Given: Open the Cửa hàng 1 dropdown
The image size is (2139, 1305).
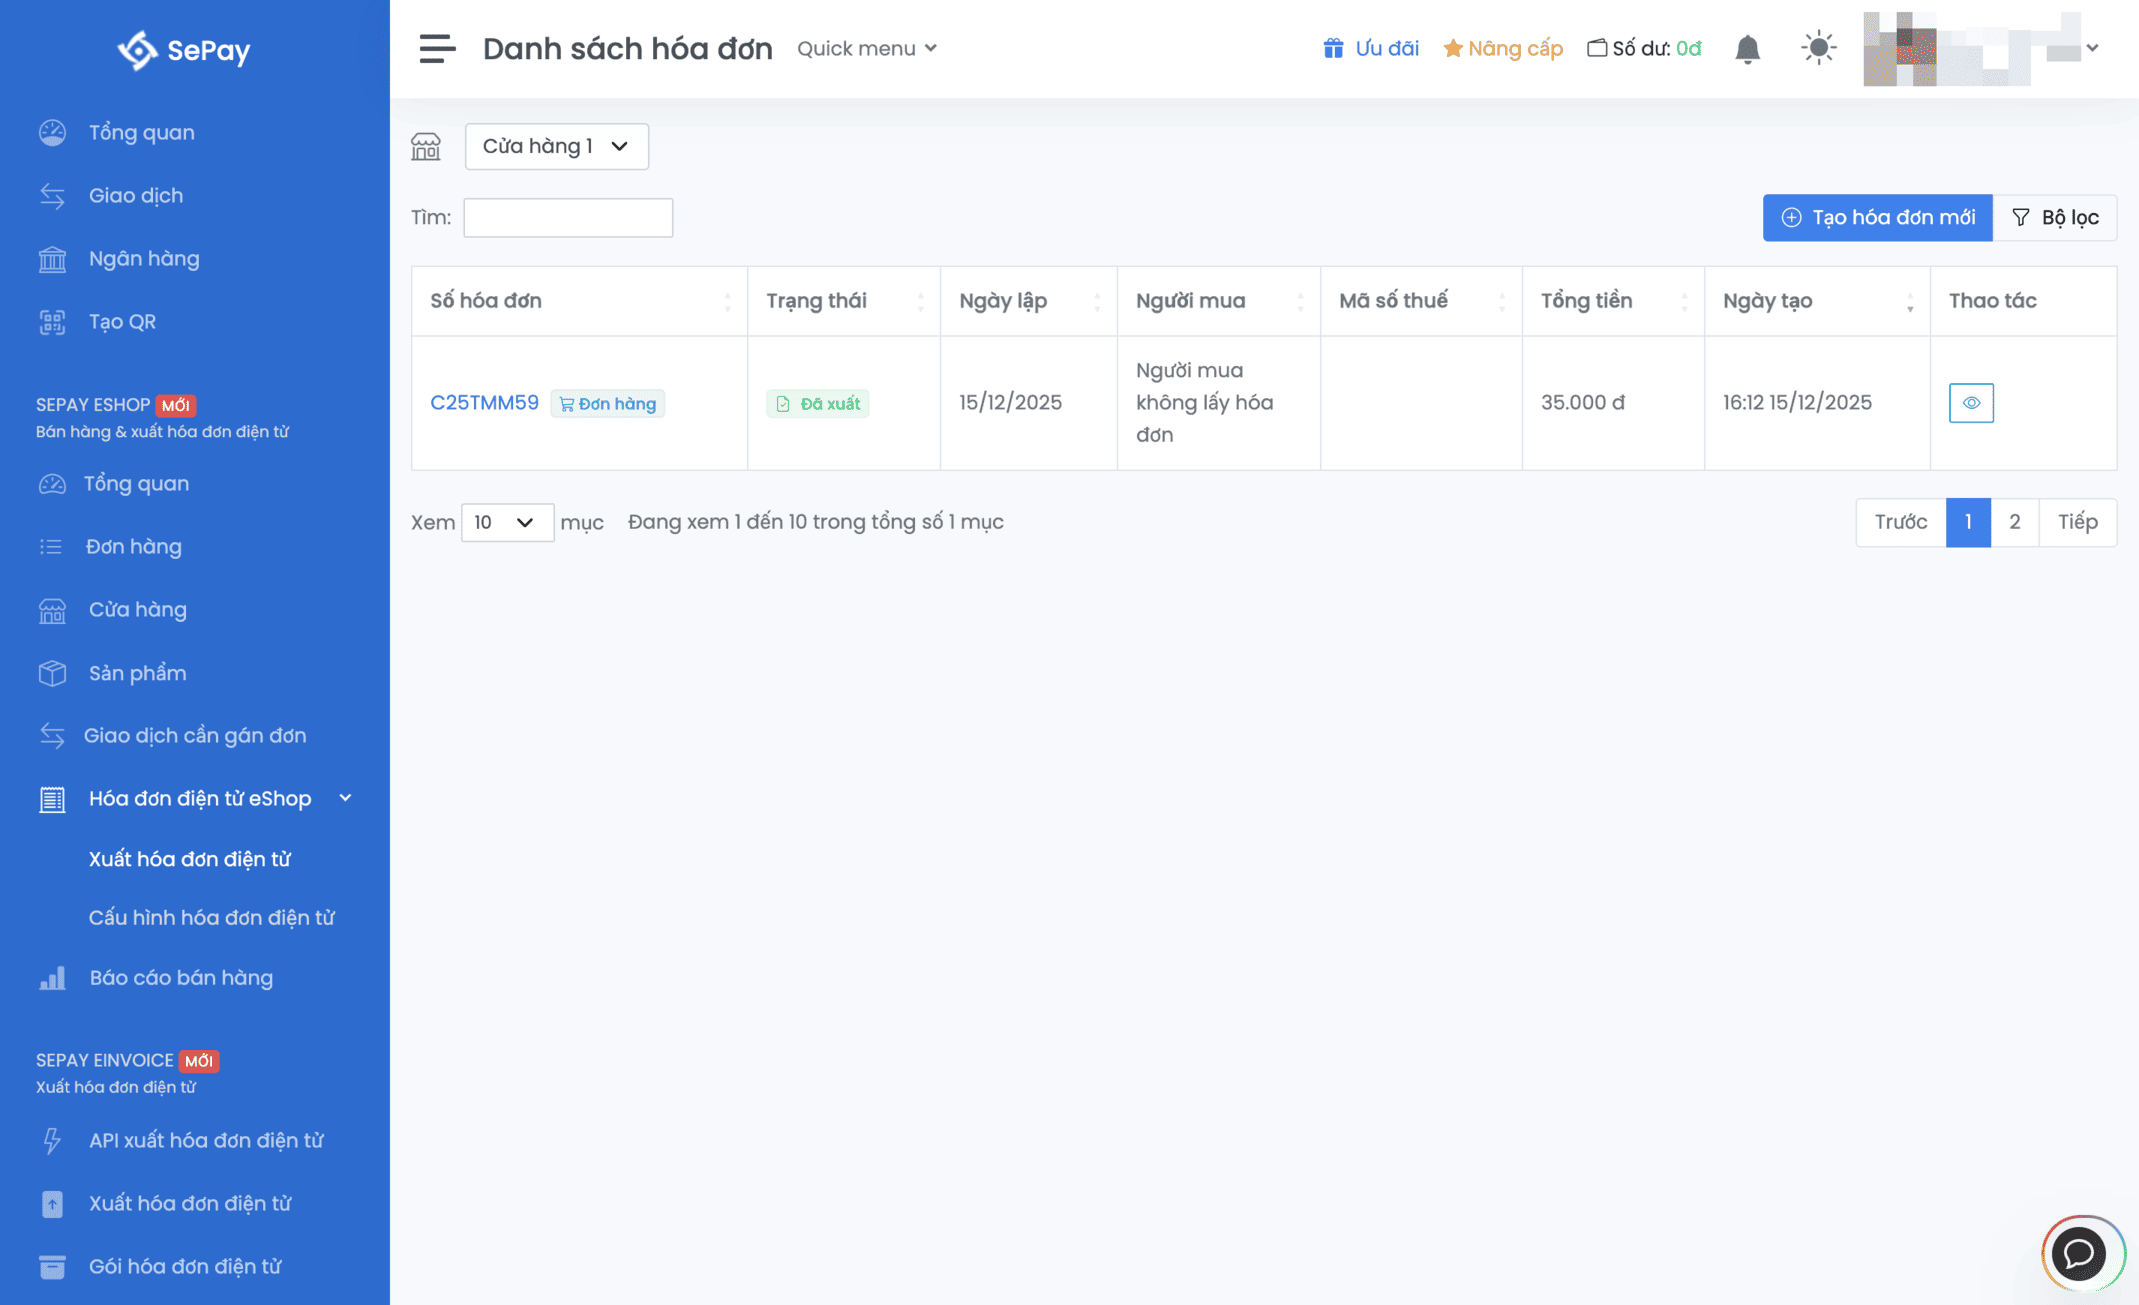Looking at the screenshot, I should (x=556, y=146).
